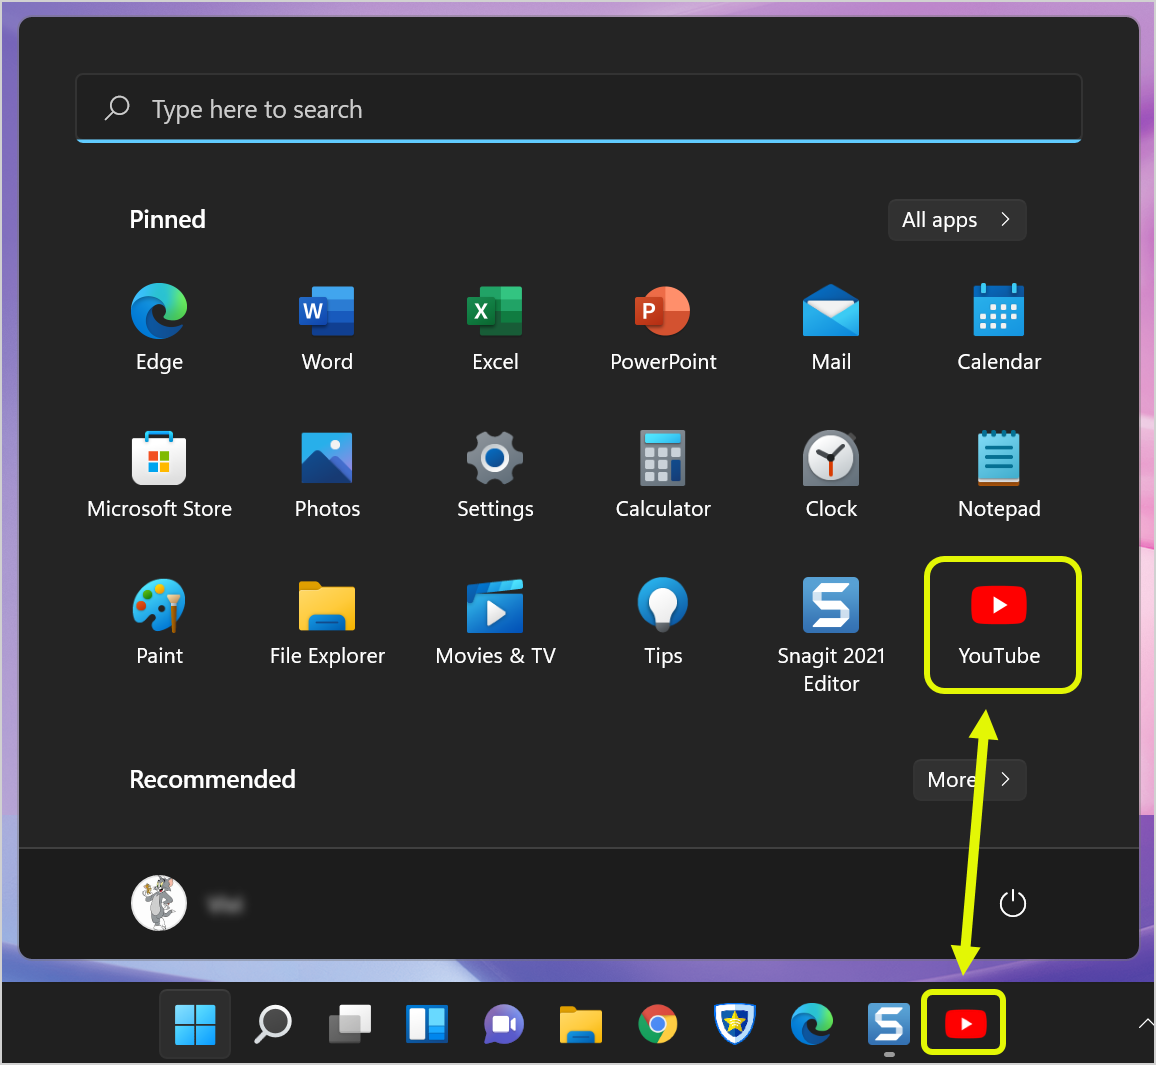The width and height of the screenshot is (1156, 1065).
Task: Click the Windows Start button on taskbar
Action: pyautogui.click(x=195, y=1024)
